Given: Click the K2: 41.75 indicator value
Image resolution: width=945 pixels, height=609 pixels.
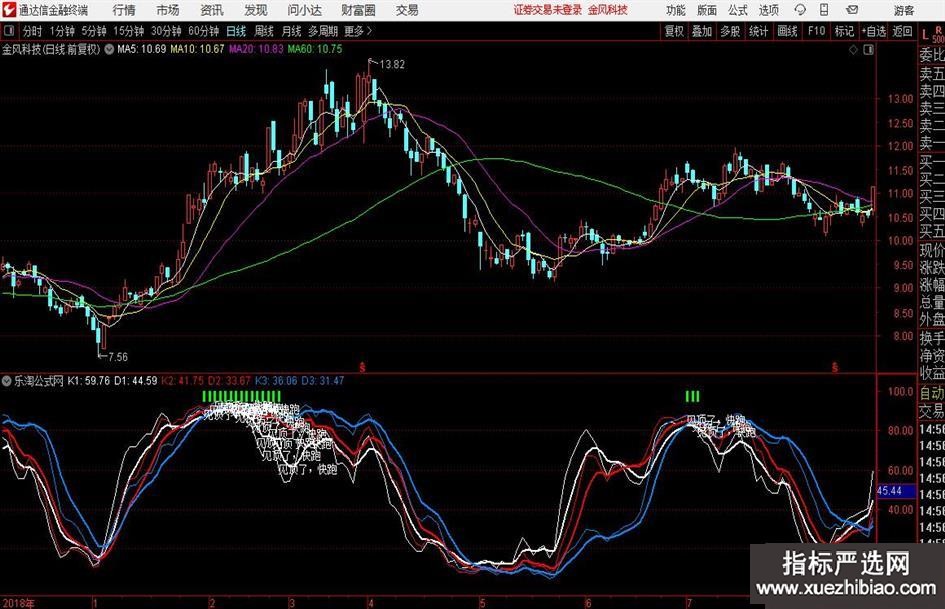Looking at the screenshot, I should 183,381.
